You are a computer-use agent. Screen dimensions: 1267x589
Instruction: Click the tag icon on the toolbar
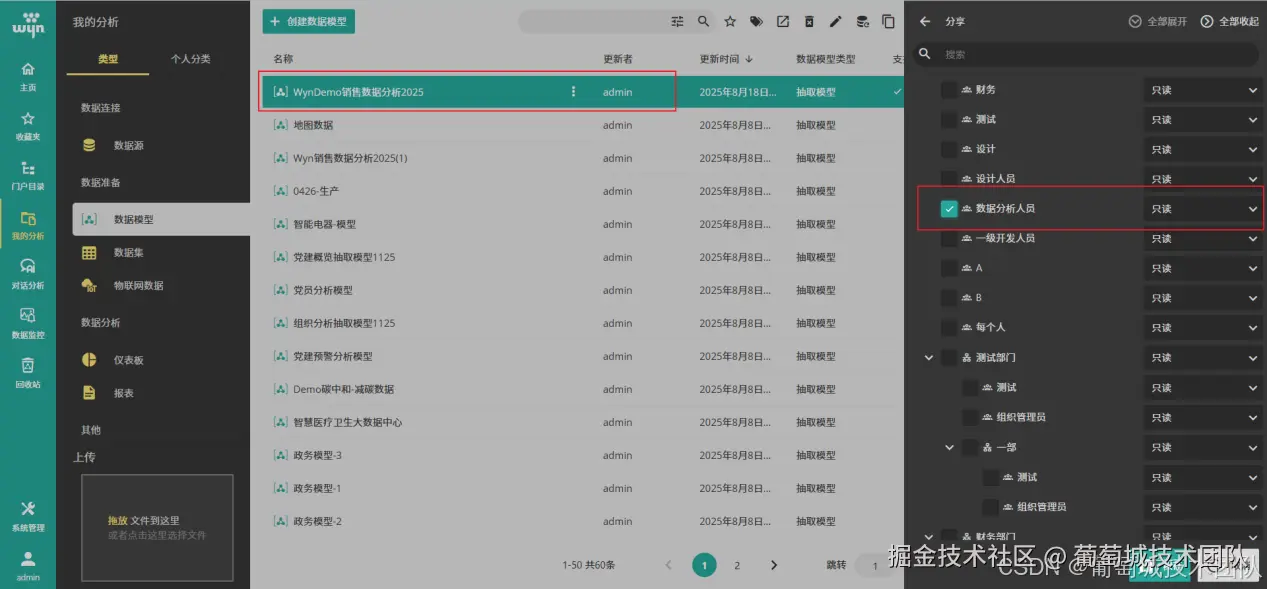[755, 21]
